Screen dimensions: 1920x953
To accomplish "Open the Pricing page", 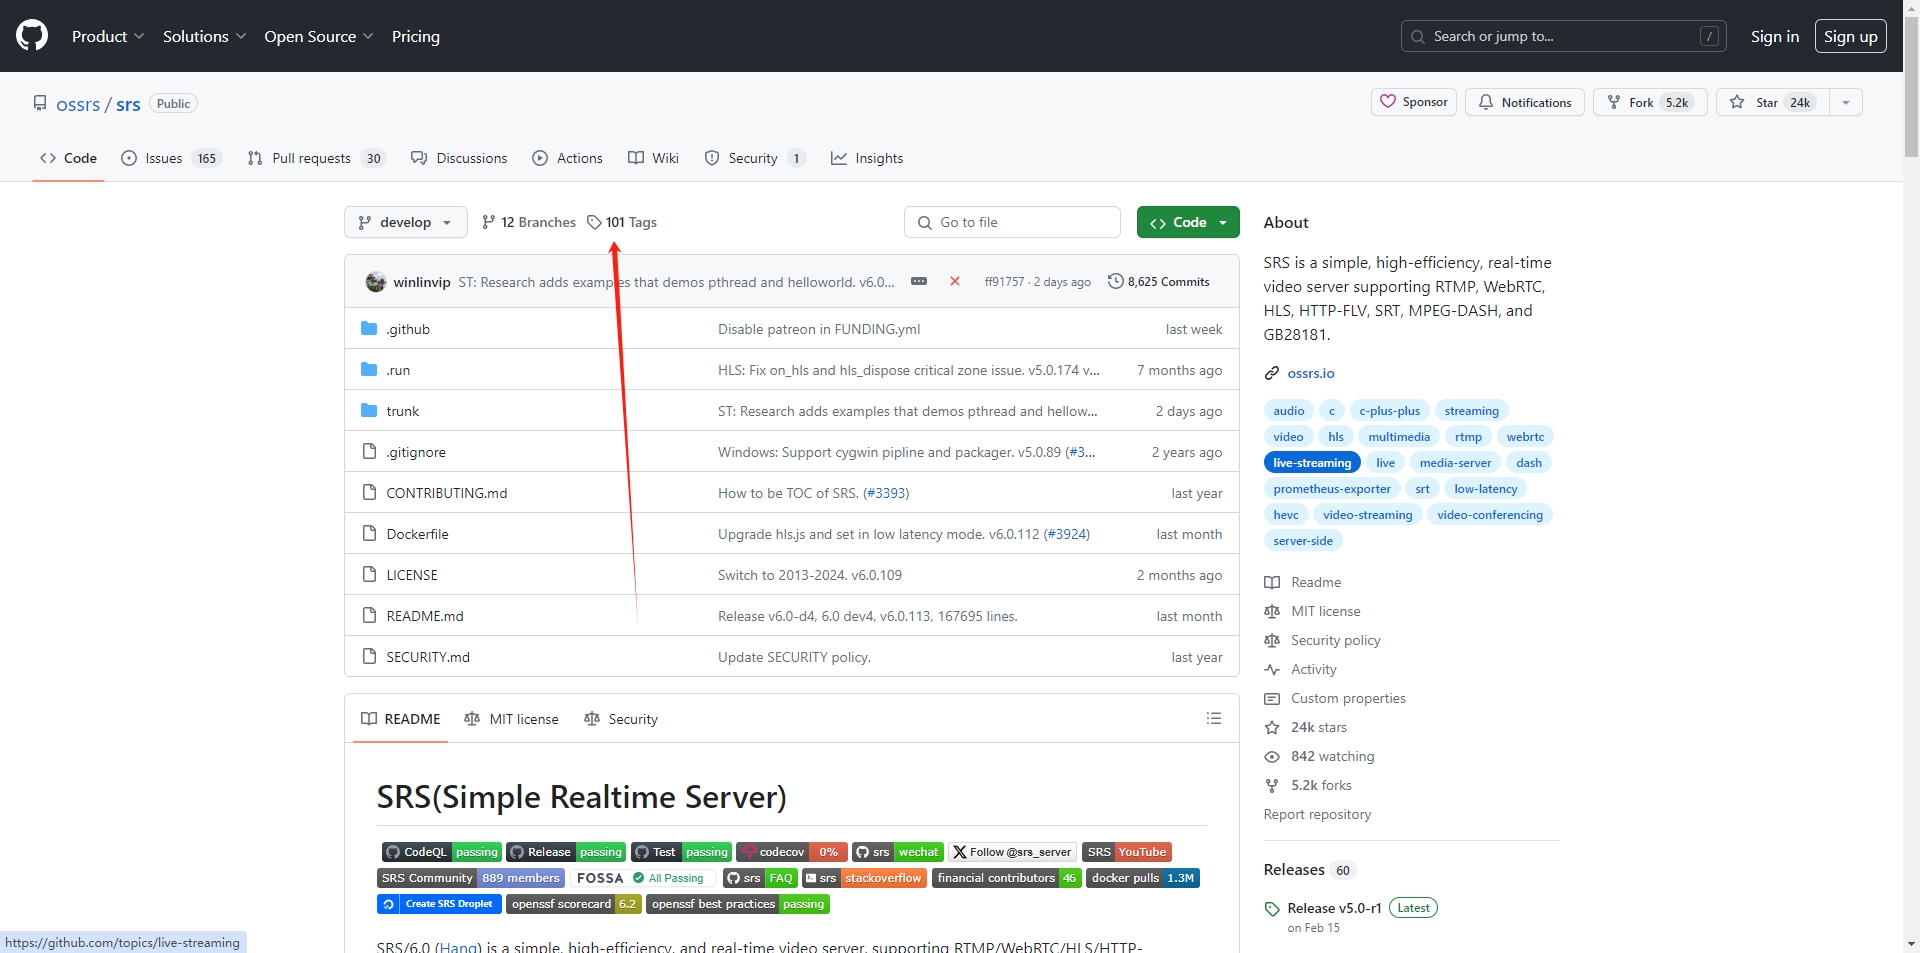I will 416,36.
